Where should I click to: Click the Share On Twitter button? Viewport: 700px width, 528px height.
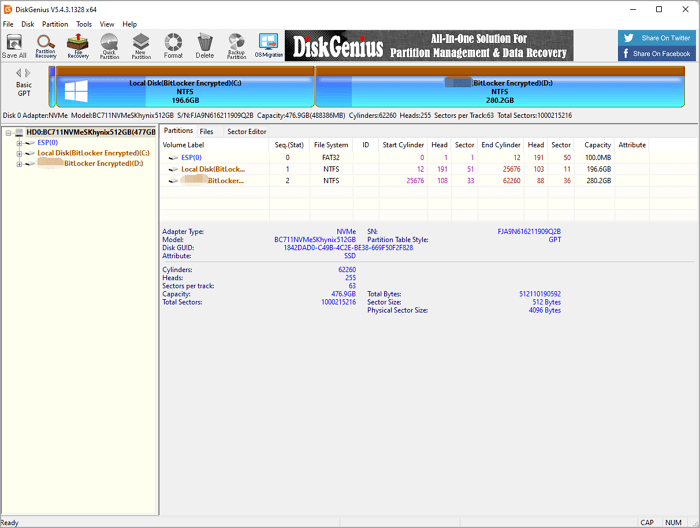click(x=657, y=38)
